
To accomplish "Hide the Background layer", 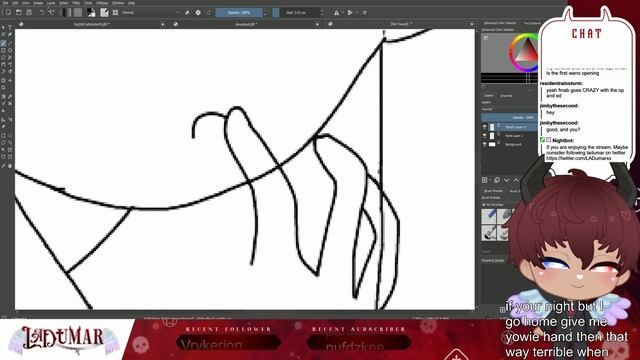I will pyautogui.click(x=485, y=144).
